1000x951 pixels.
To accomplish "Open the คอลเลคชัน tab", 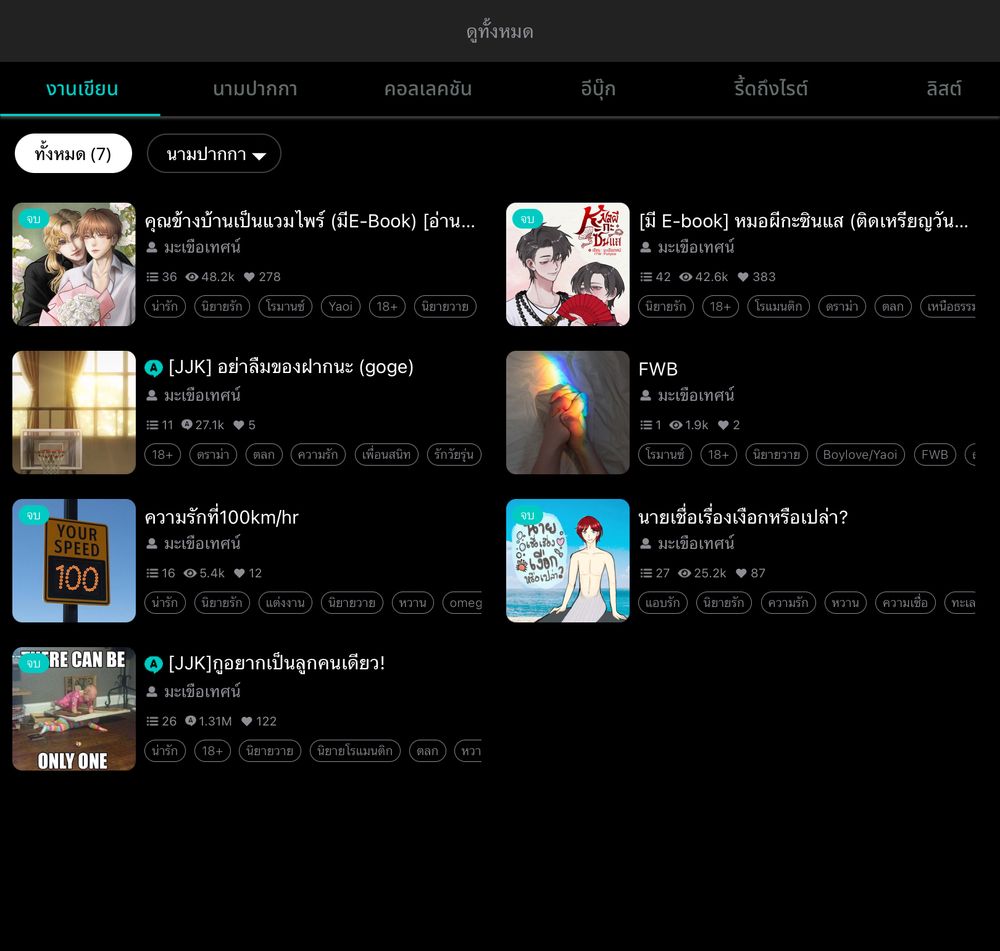I will point(428,89).
